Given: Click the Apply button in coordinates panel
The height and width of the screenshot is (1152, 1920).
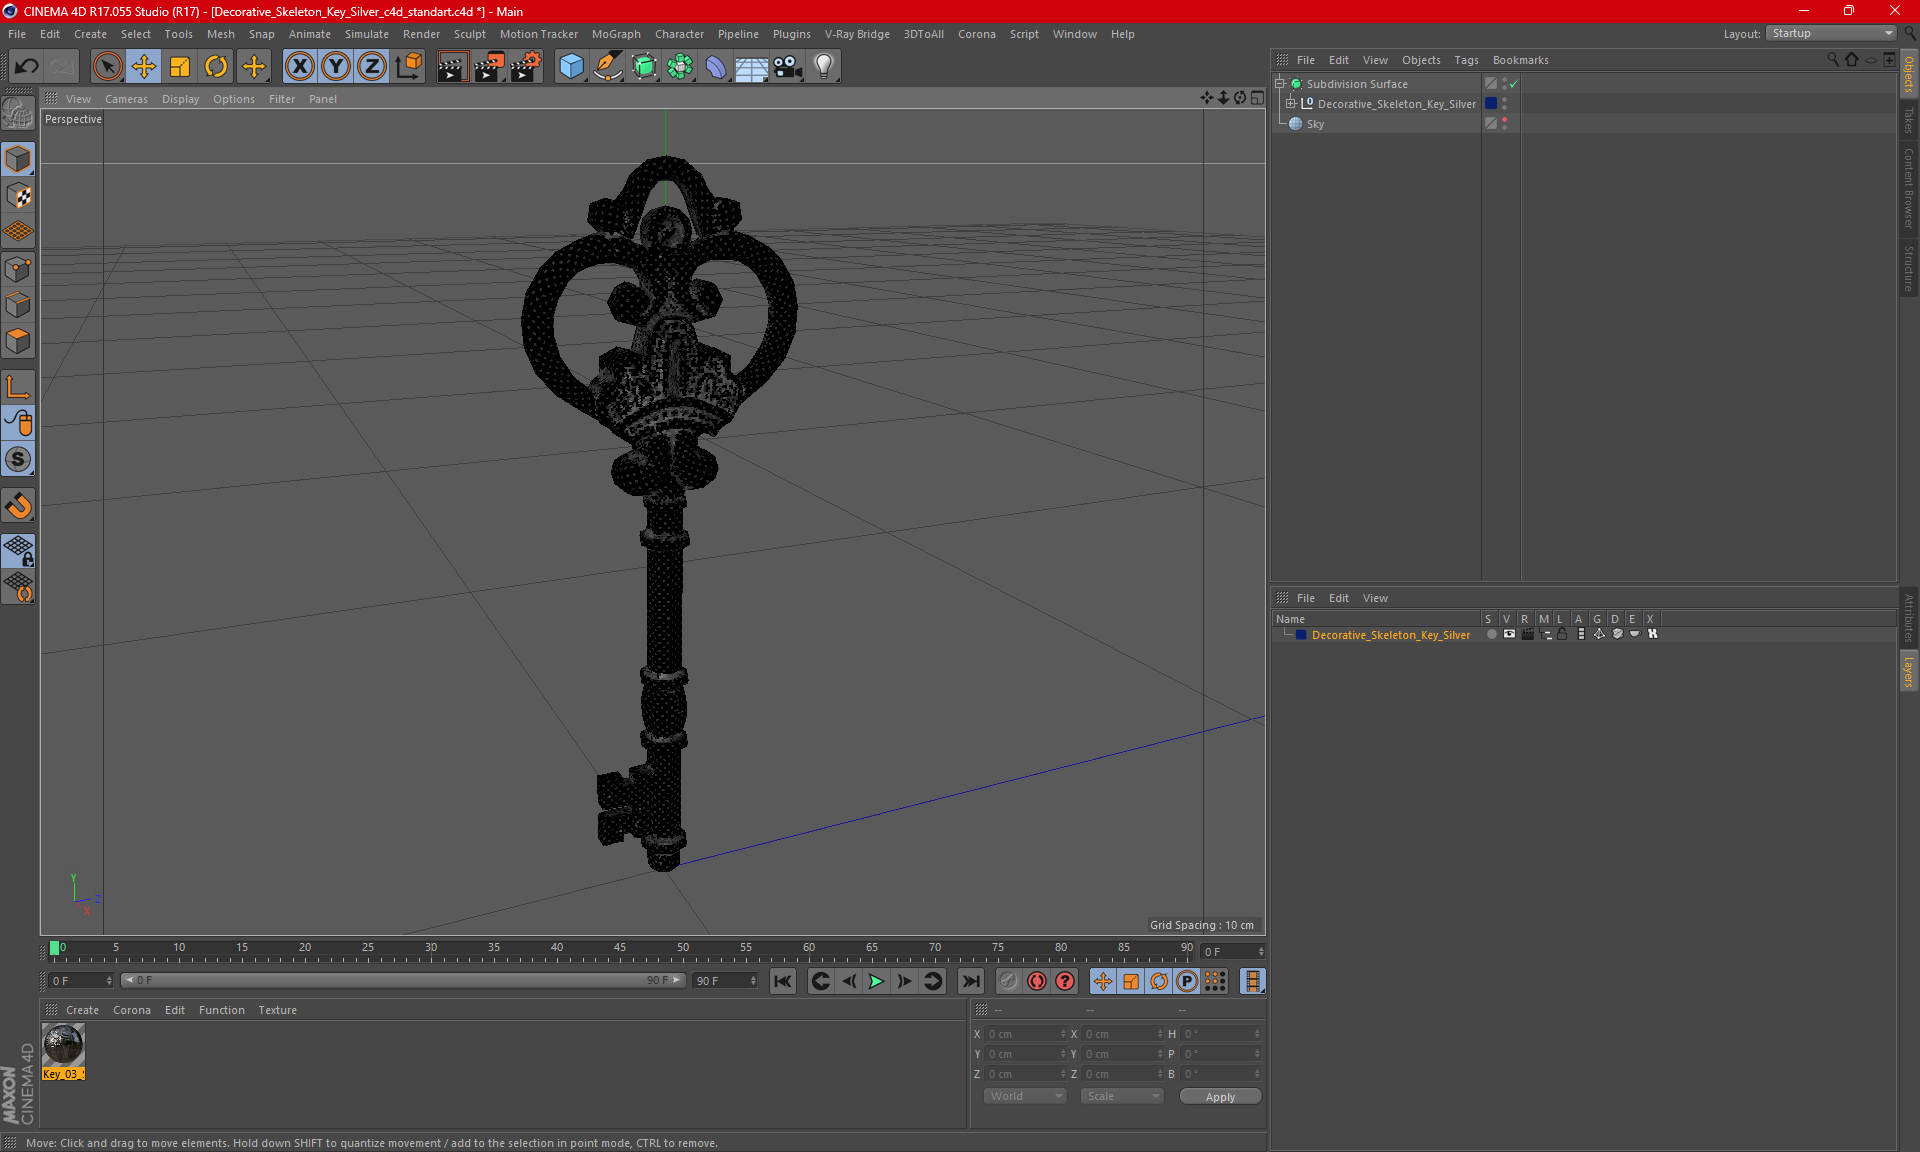Looking at the screenshot, I should coord(1219,1096).
